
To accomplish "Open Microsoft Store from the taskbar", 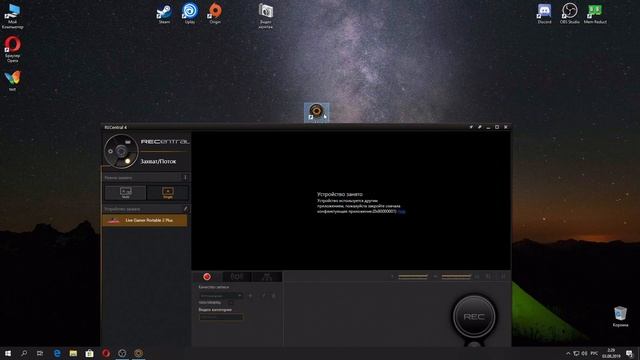I will click(89, 353).
